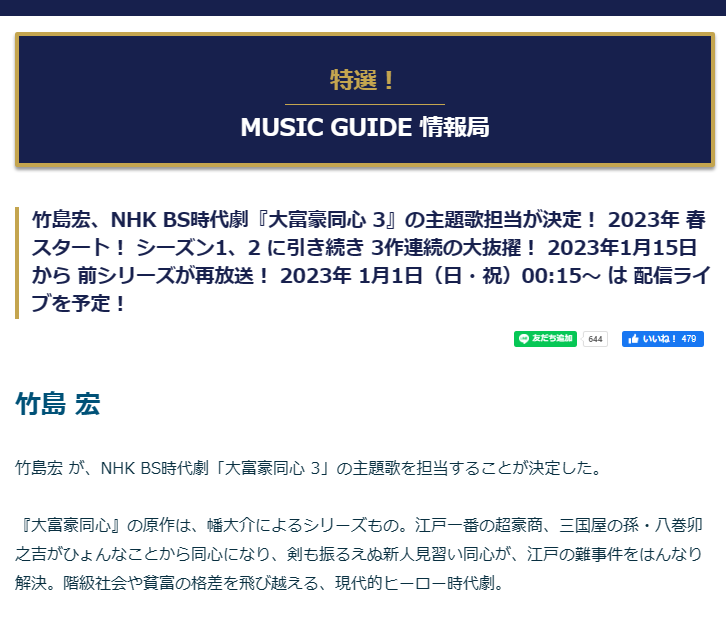The width and height of the screenshot is (726, 630).
Task: Click the headline's last line ブを予定！
Action: 78,304
